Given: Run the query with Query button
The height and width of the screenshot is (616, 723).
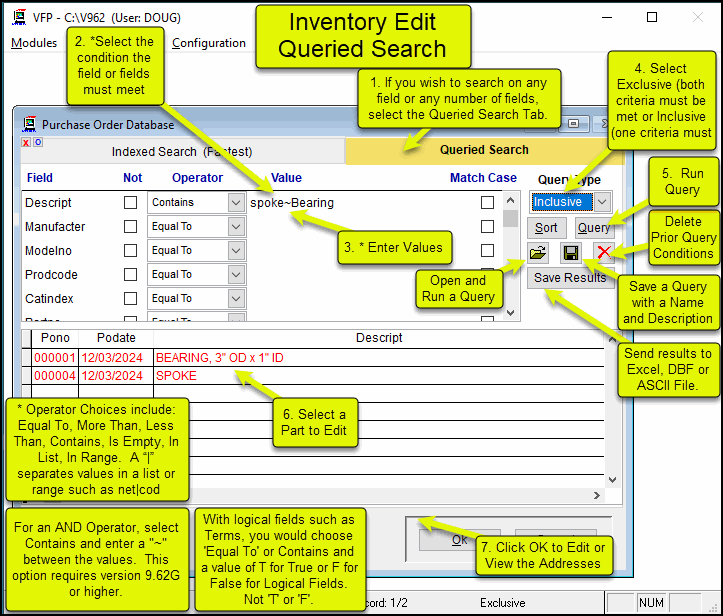Looking at the screenshot, I should (x=594, y=228).
